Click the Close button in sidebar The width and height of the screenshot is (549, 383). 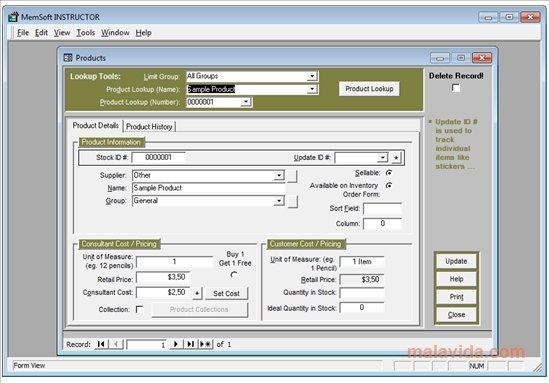coord(456,315)
